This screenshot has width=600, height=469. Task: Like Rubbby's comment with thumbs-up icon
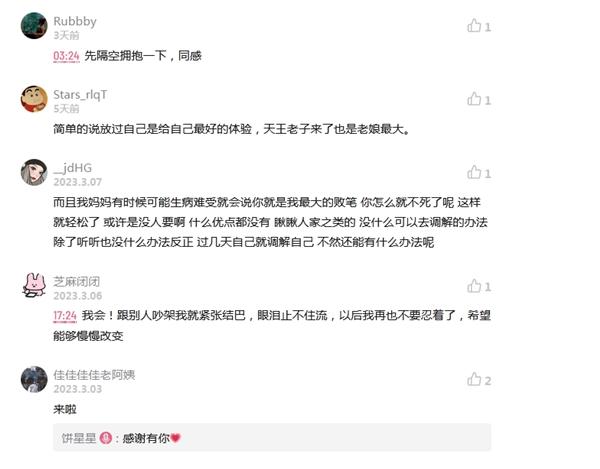pos(474,26)
